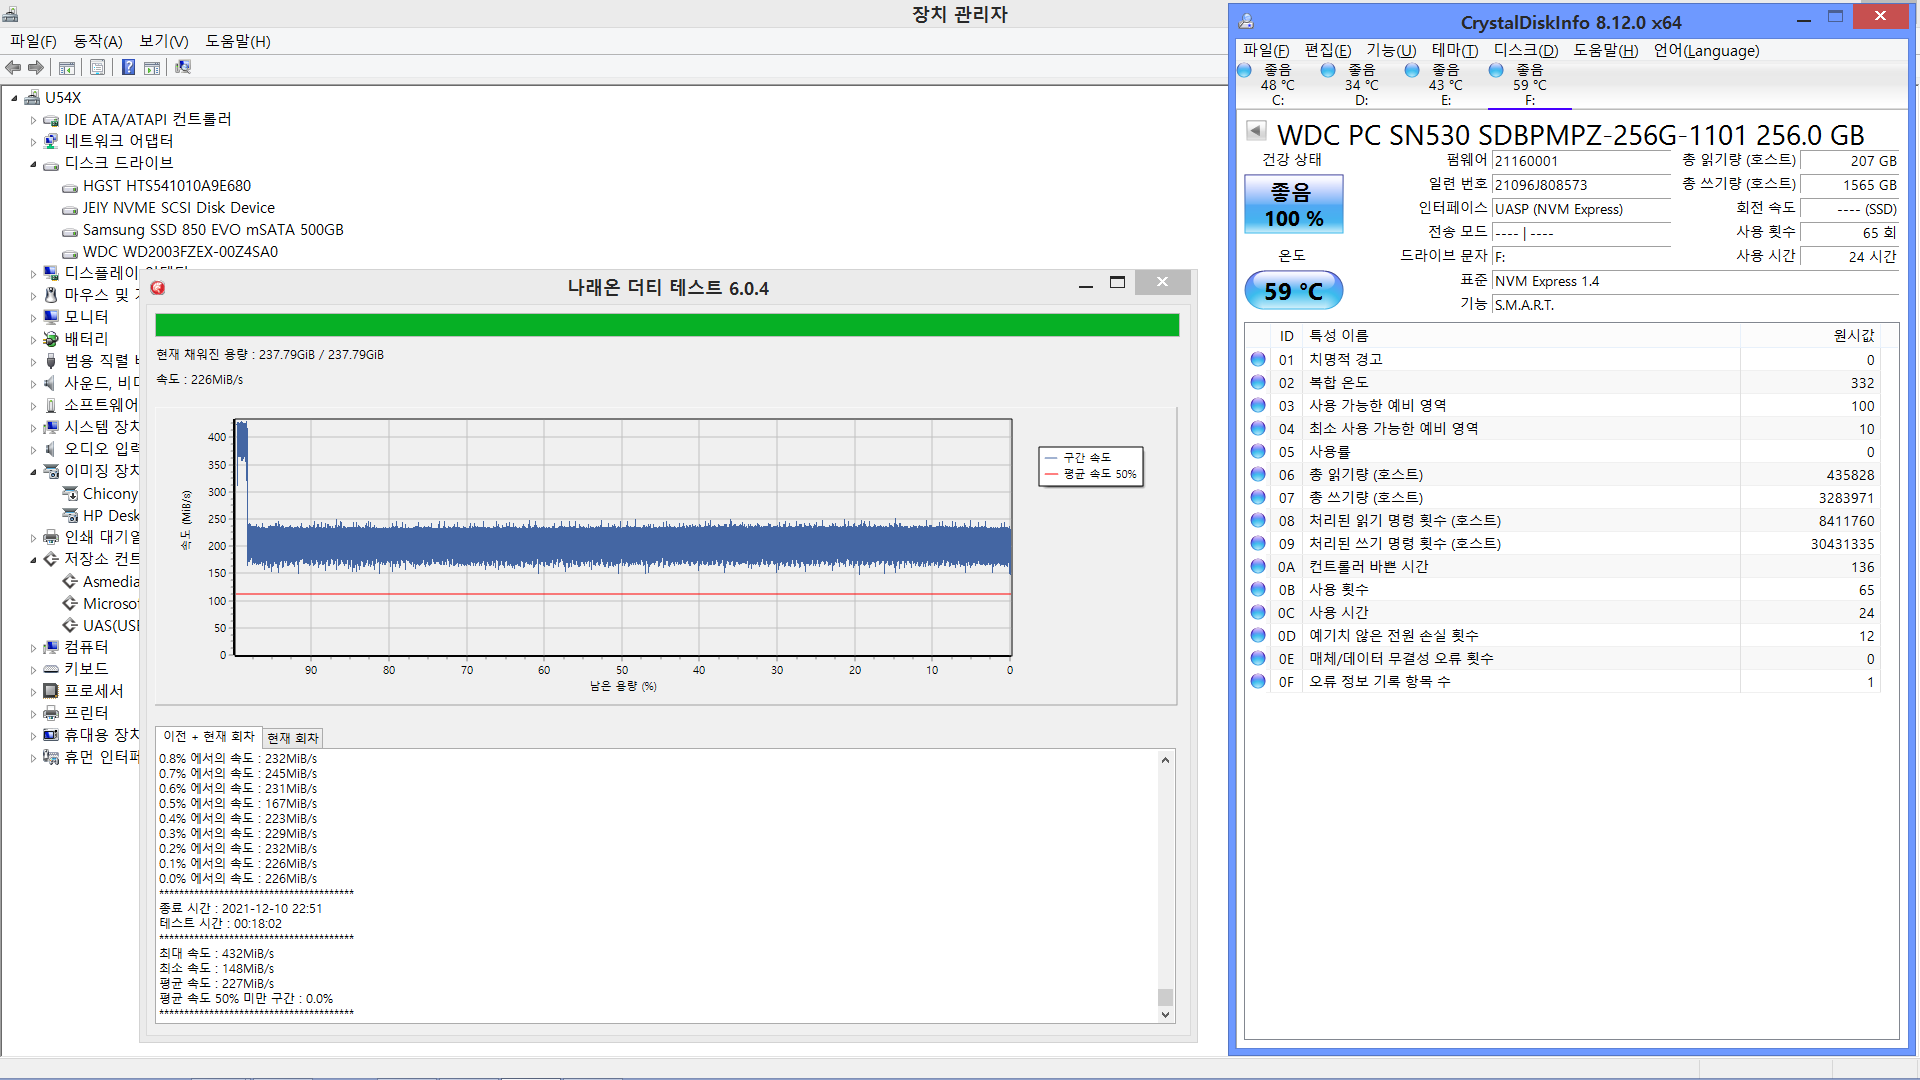
Task: Open 디스크(D) menu in CrystalDiskInfo
Action: coord(1526,50)
